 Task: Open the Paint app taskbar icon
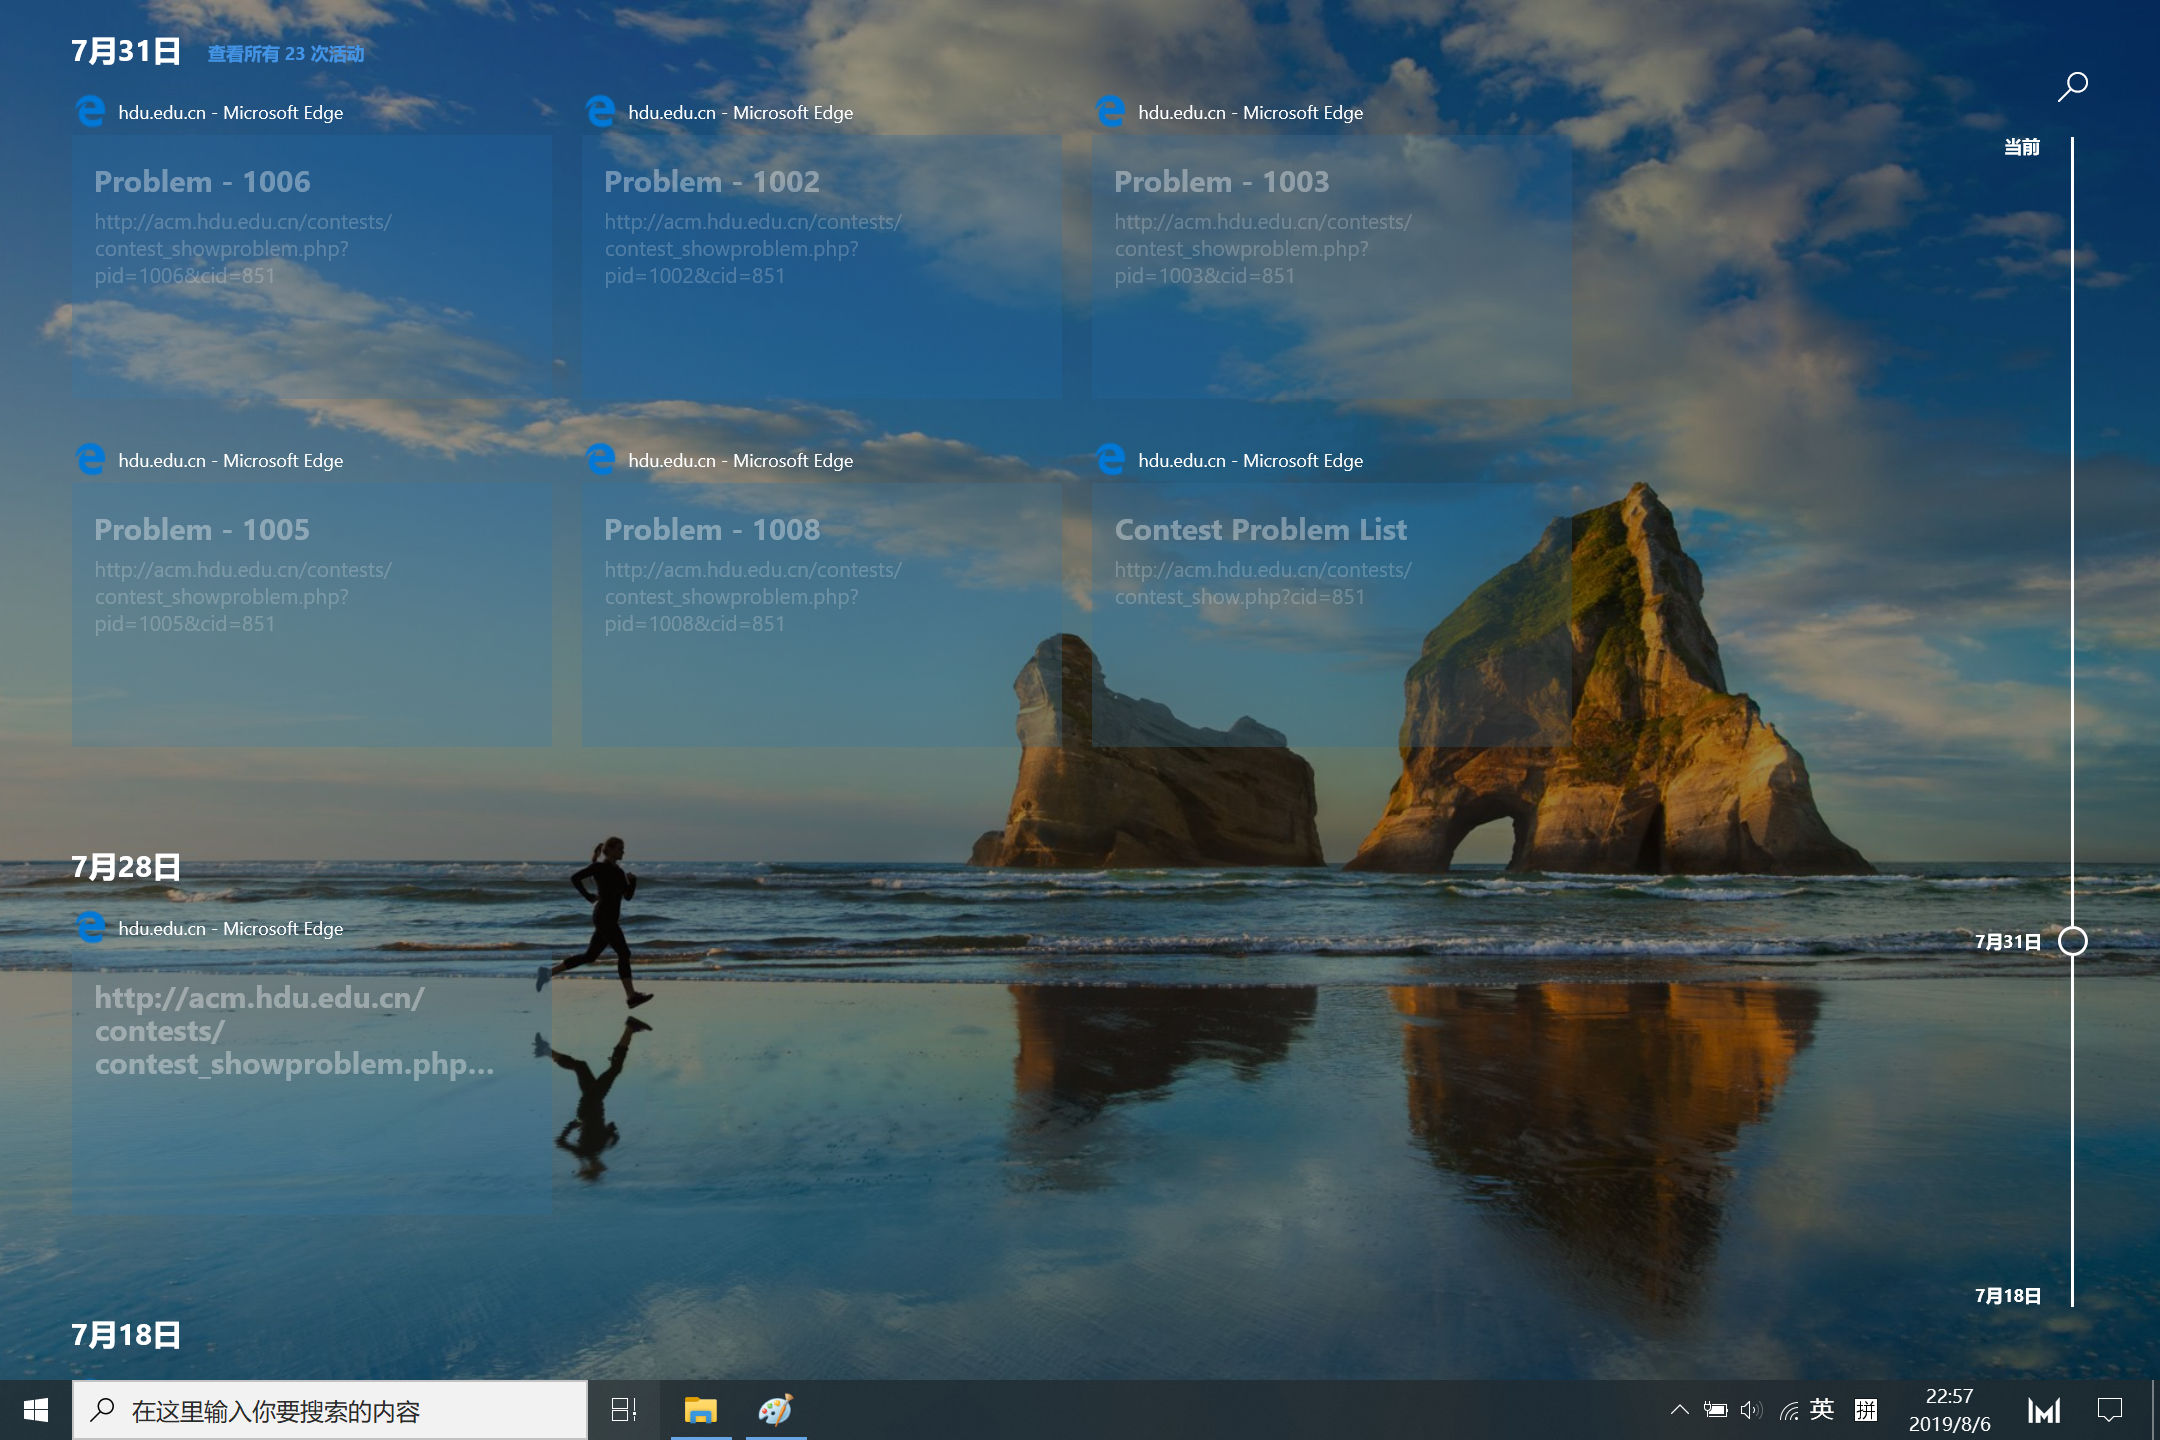coord(775,1410)
